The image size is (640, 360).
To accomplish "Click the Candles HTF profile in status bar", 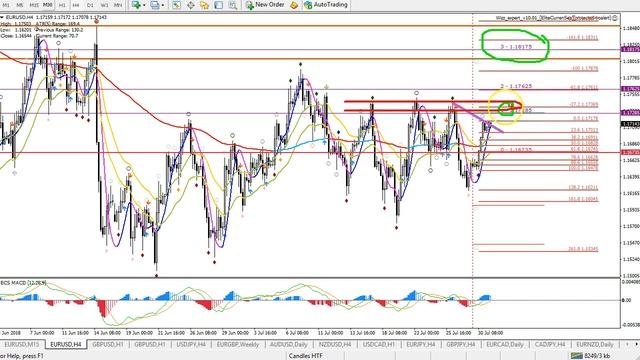I will click(305, 356).
